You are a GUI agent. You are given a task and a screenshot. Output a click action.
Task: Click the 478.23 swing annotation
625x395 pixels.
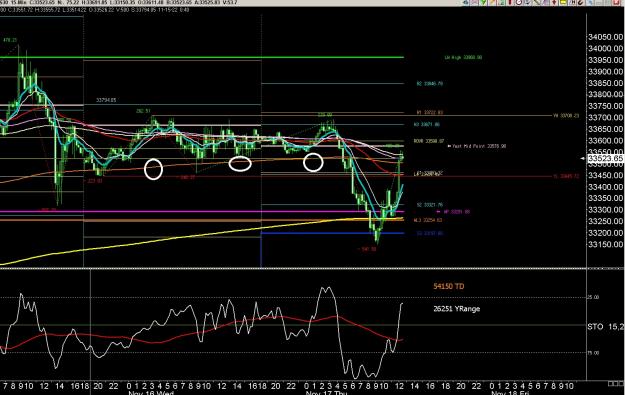point(10,40)
